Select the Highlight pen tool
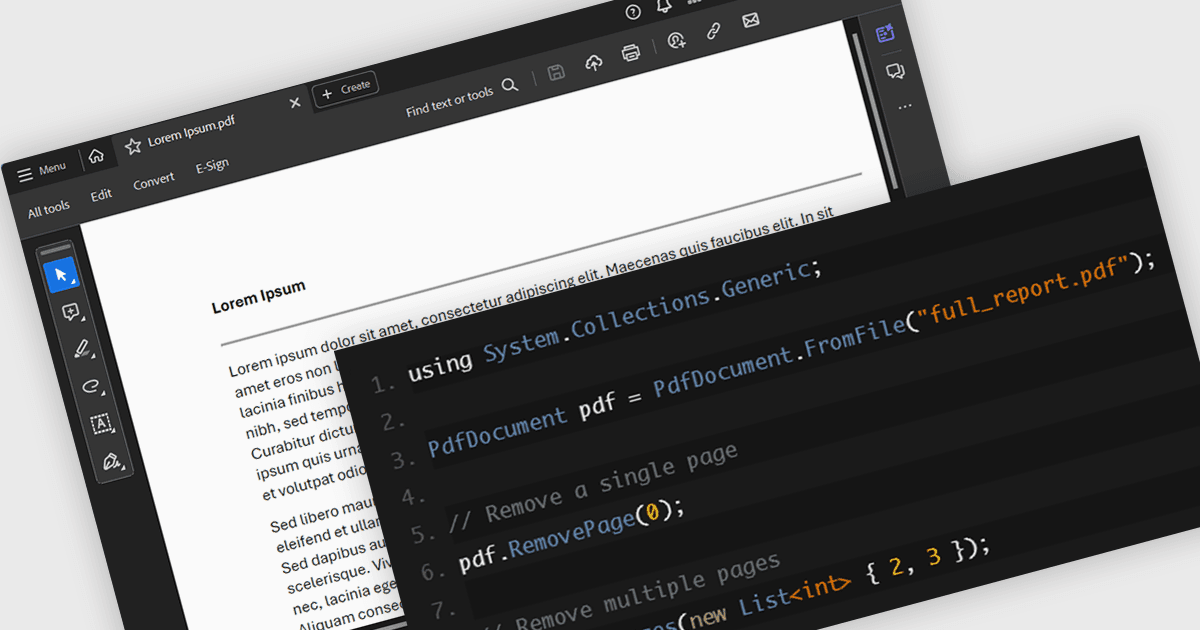This screenshot has width=1200, height=630. pyautogui.click(x=82, y=349)
